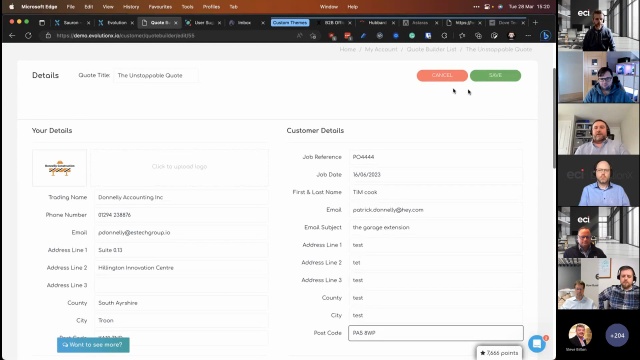Click the uploaded company logo thumbnail
The image size is (640, 360).
tap(60, 167)
